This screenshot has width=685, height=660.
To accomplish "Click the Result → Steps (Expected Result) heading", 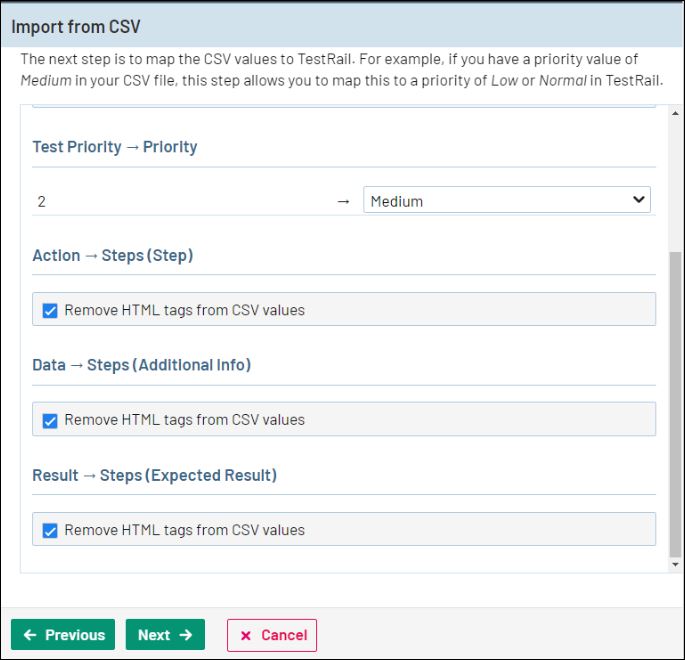I will coord(155,475).
